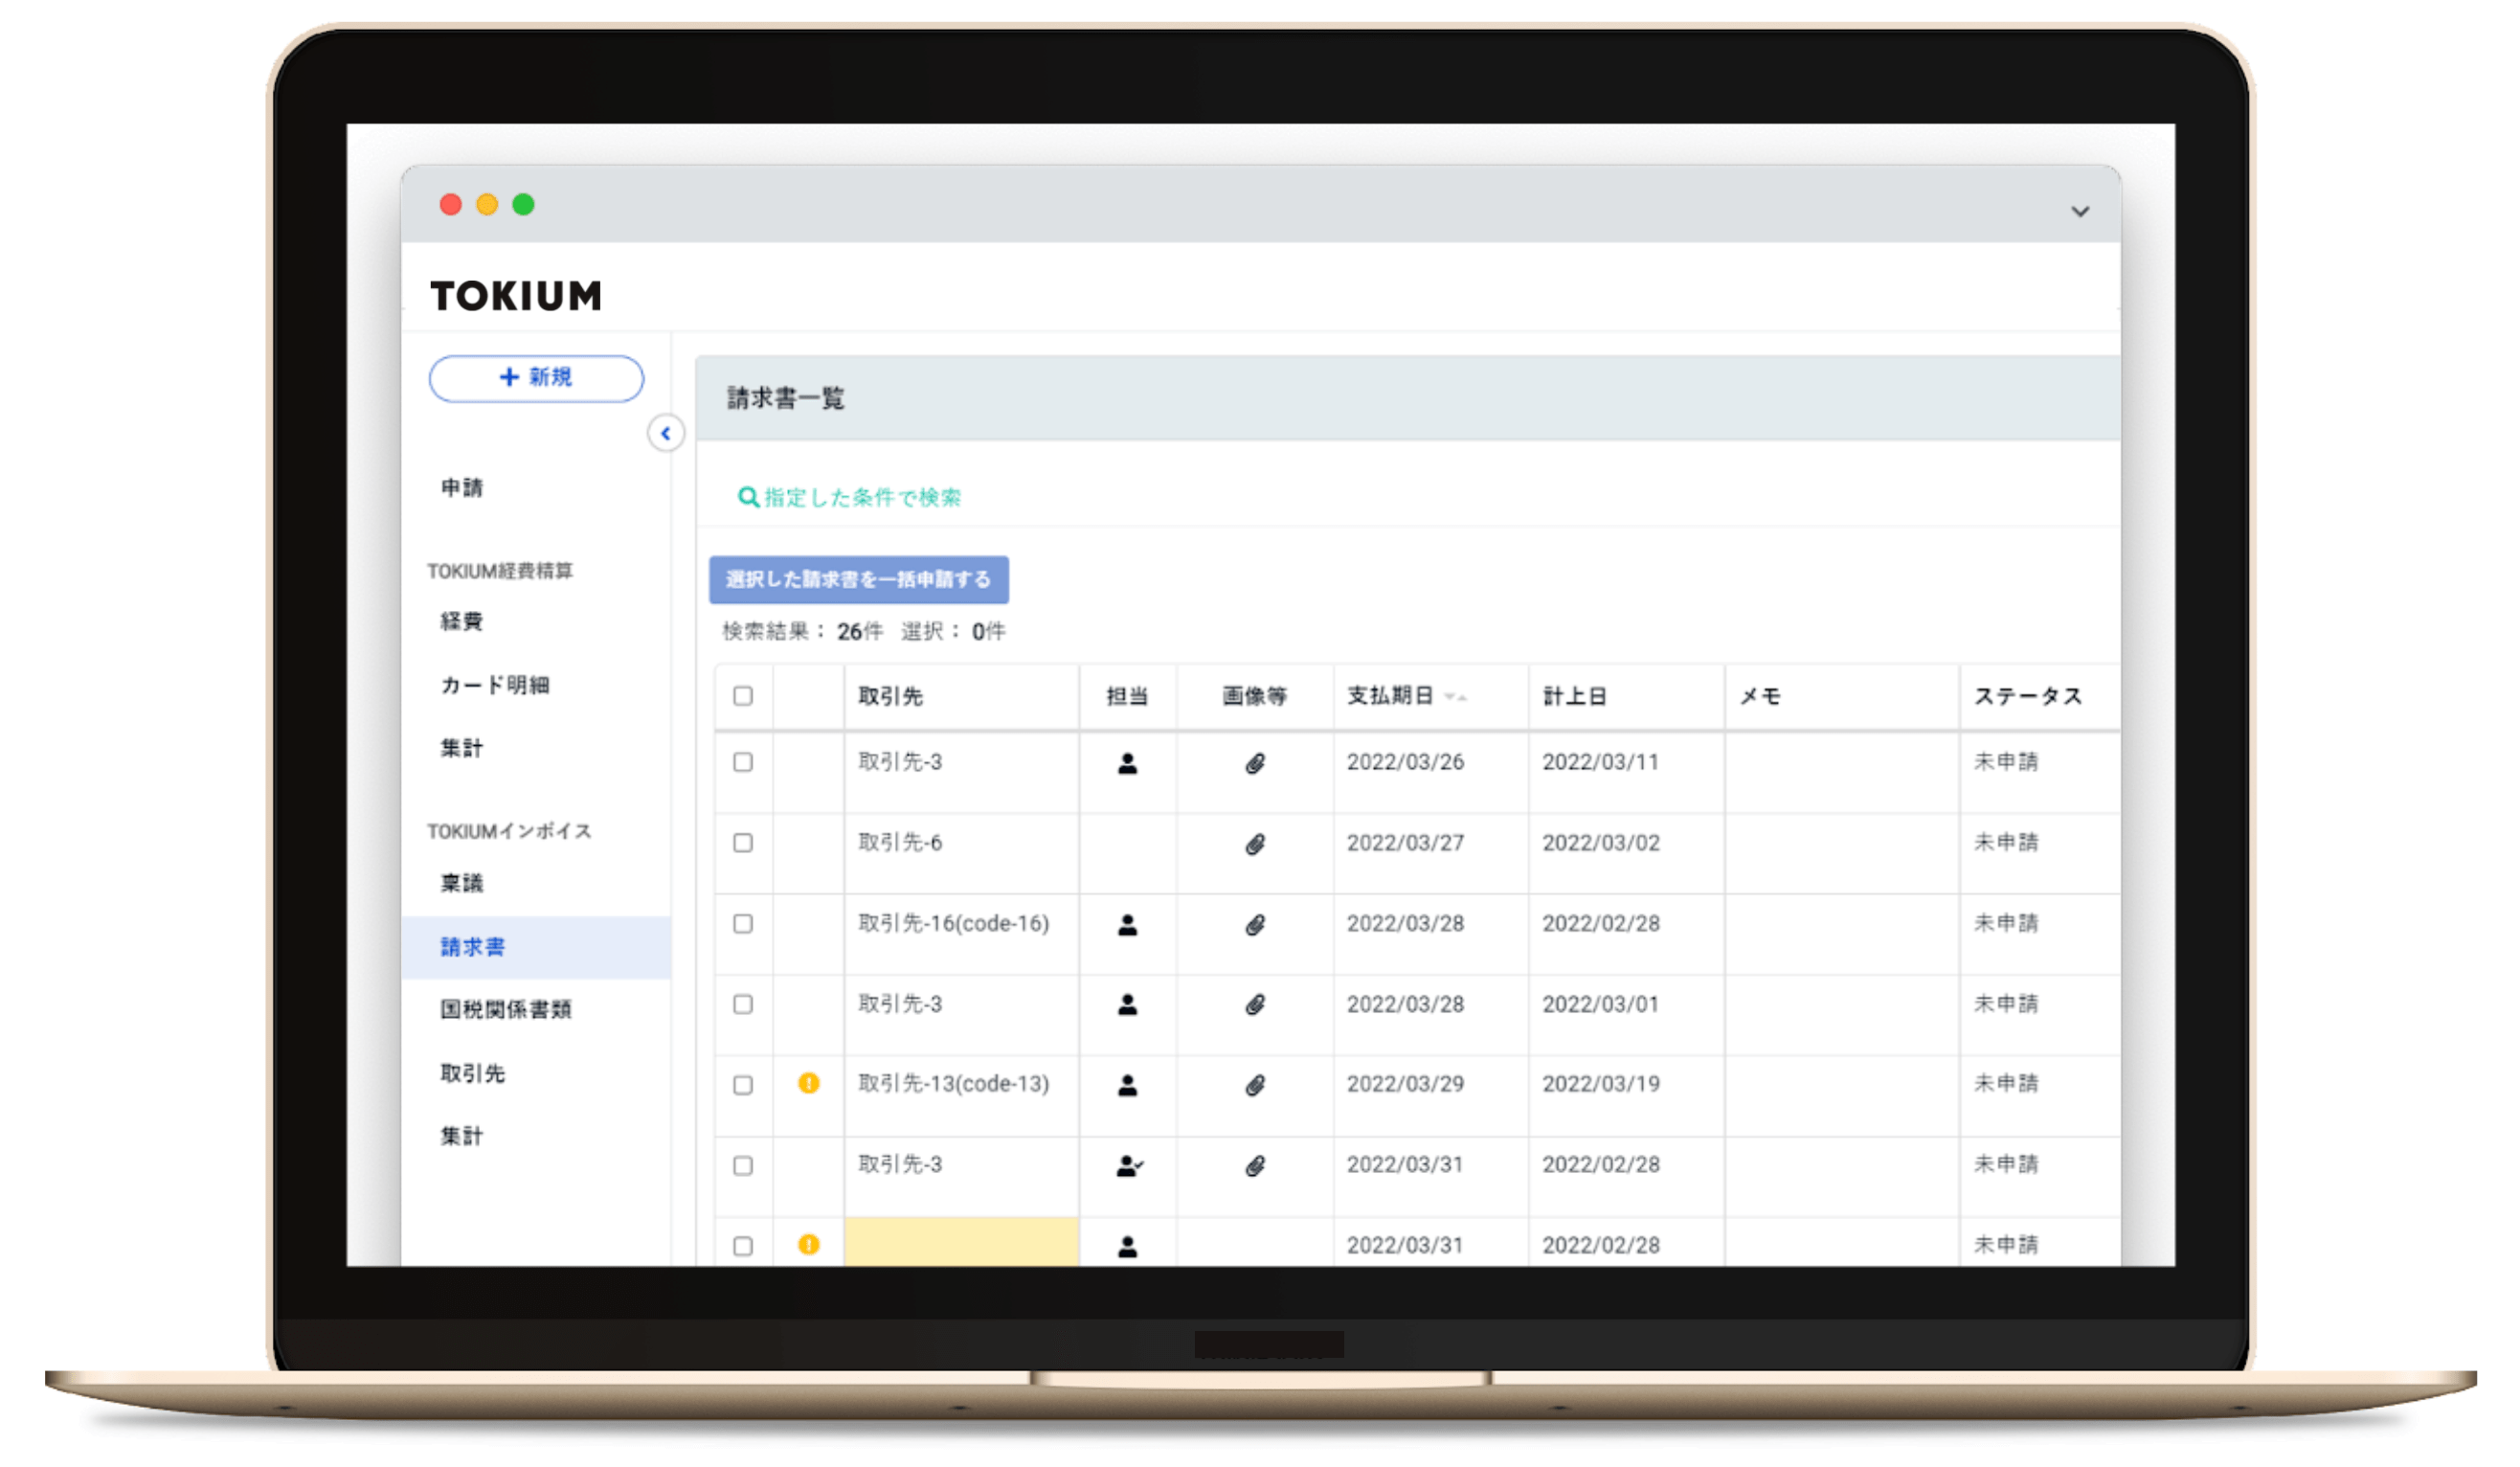2520x1467 pixels.
Task: Check the box for 取引先-6 row
Action: (x=742, y=843)
